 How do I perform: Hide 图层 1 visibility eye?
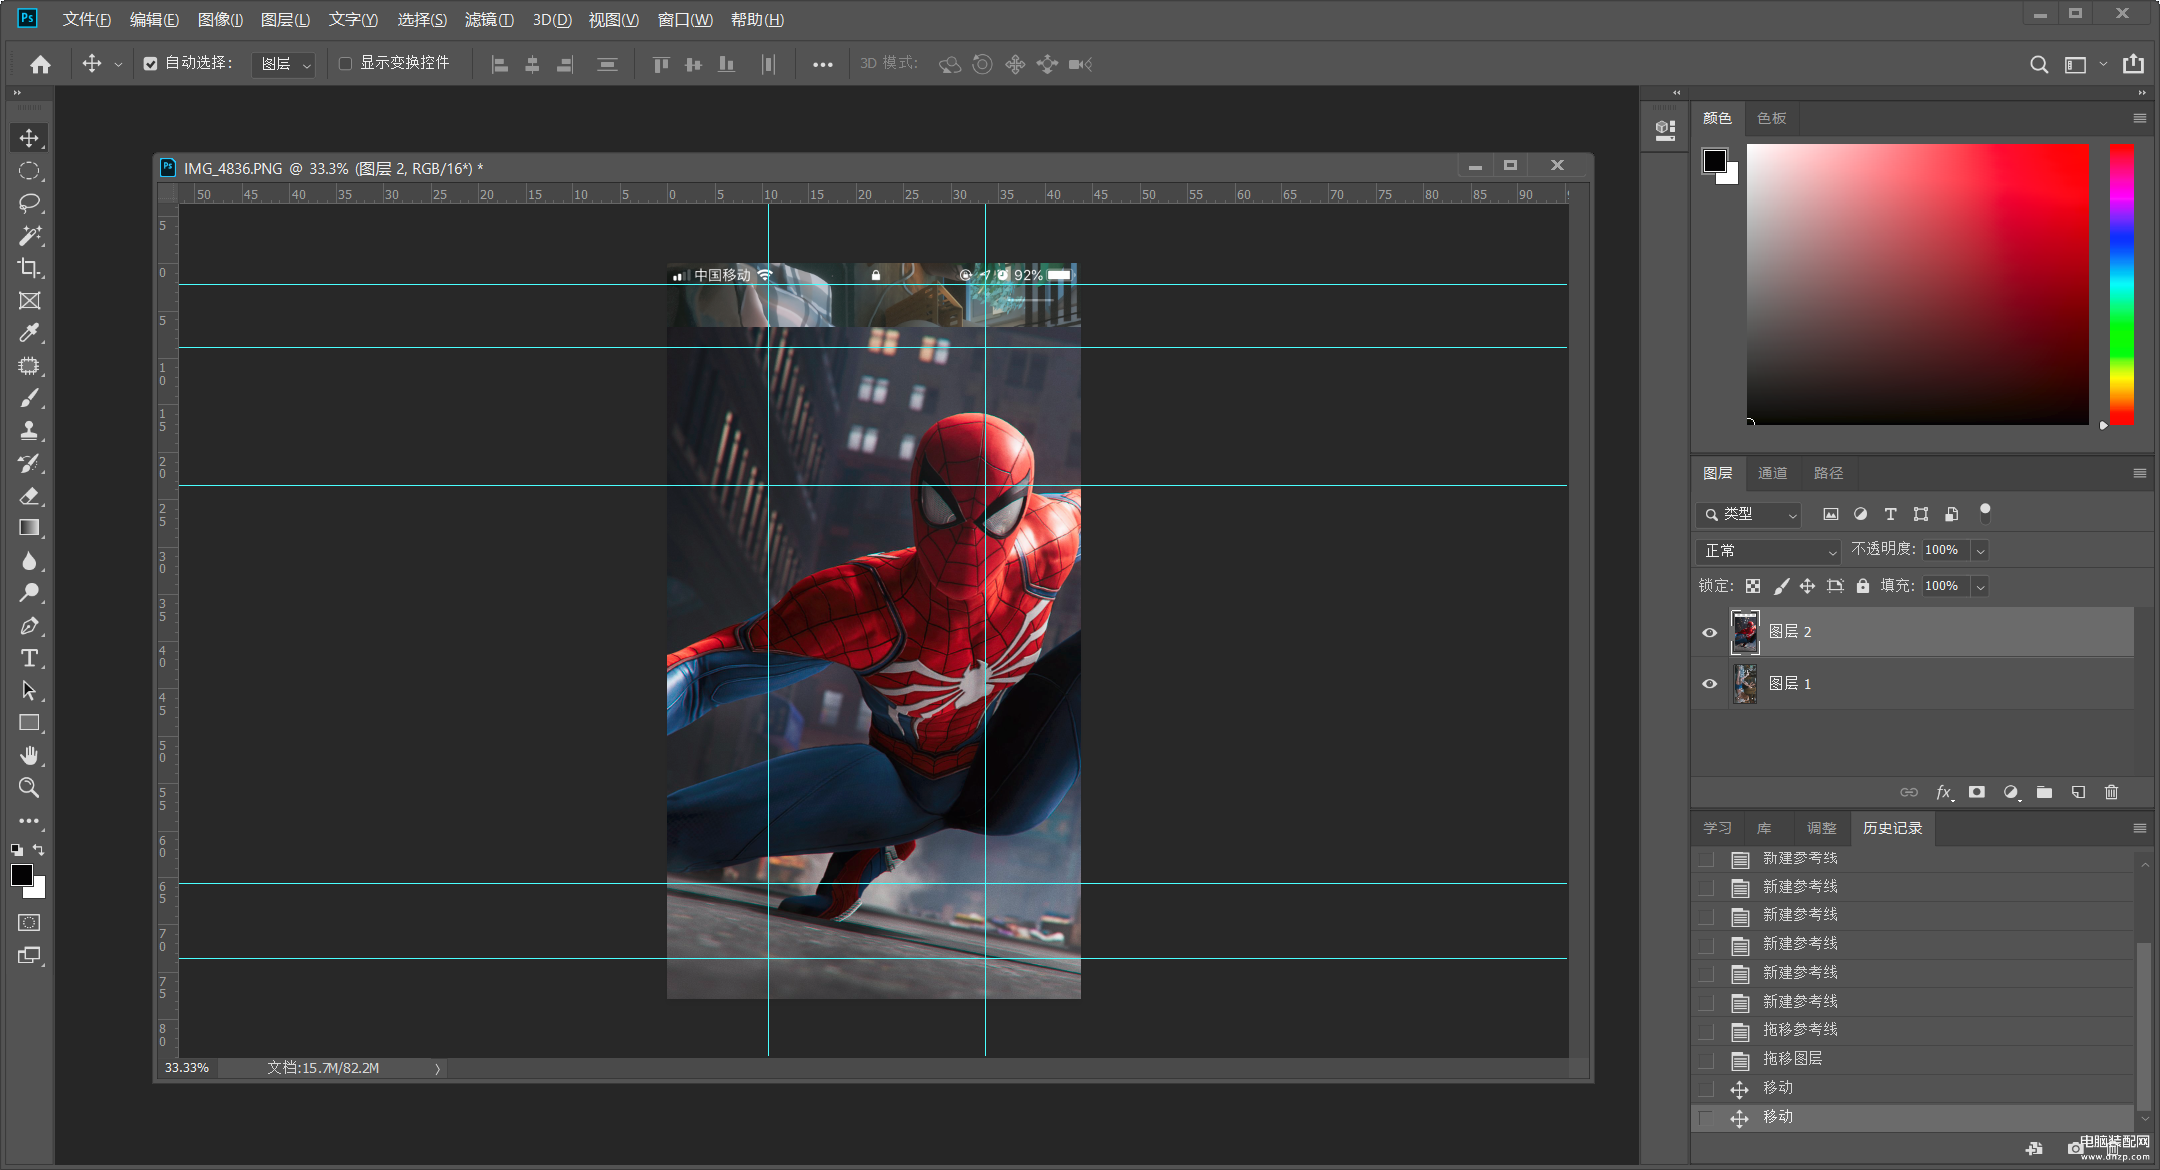pyautogui.click(x=1709, y=684)
